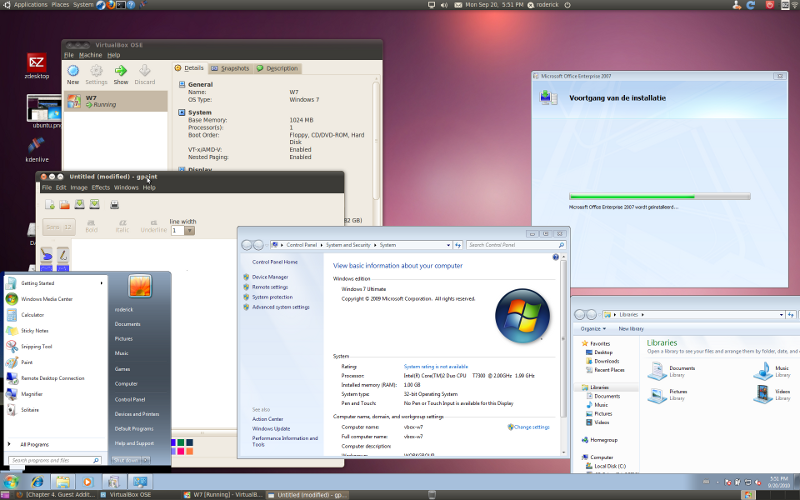The width and height of the screenshot is (800, 500).
Task: Switch to the Description tab in VirtualBox
Action: click(278, 68)
